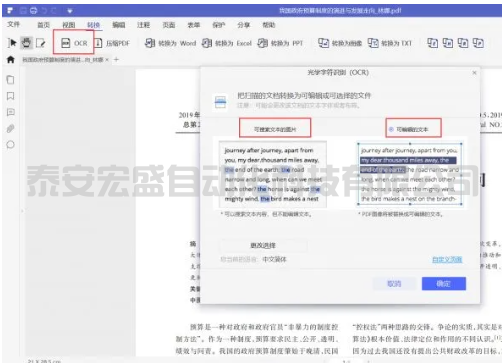Open the 注释 ribbon tab
Viewport: 502px width, 363px height.
(x=144, y=25)
